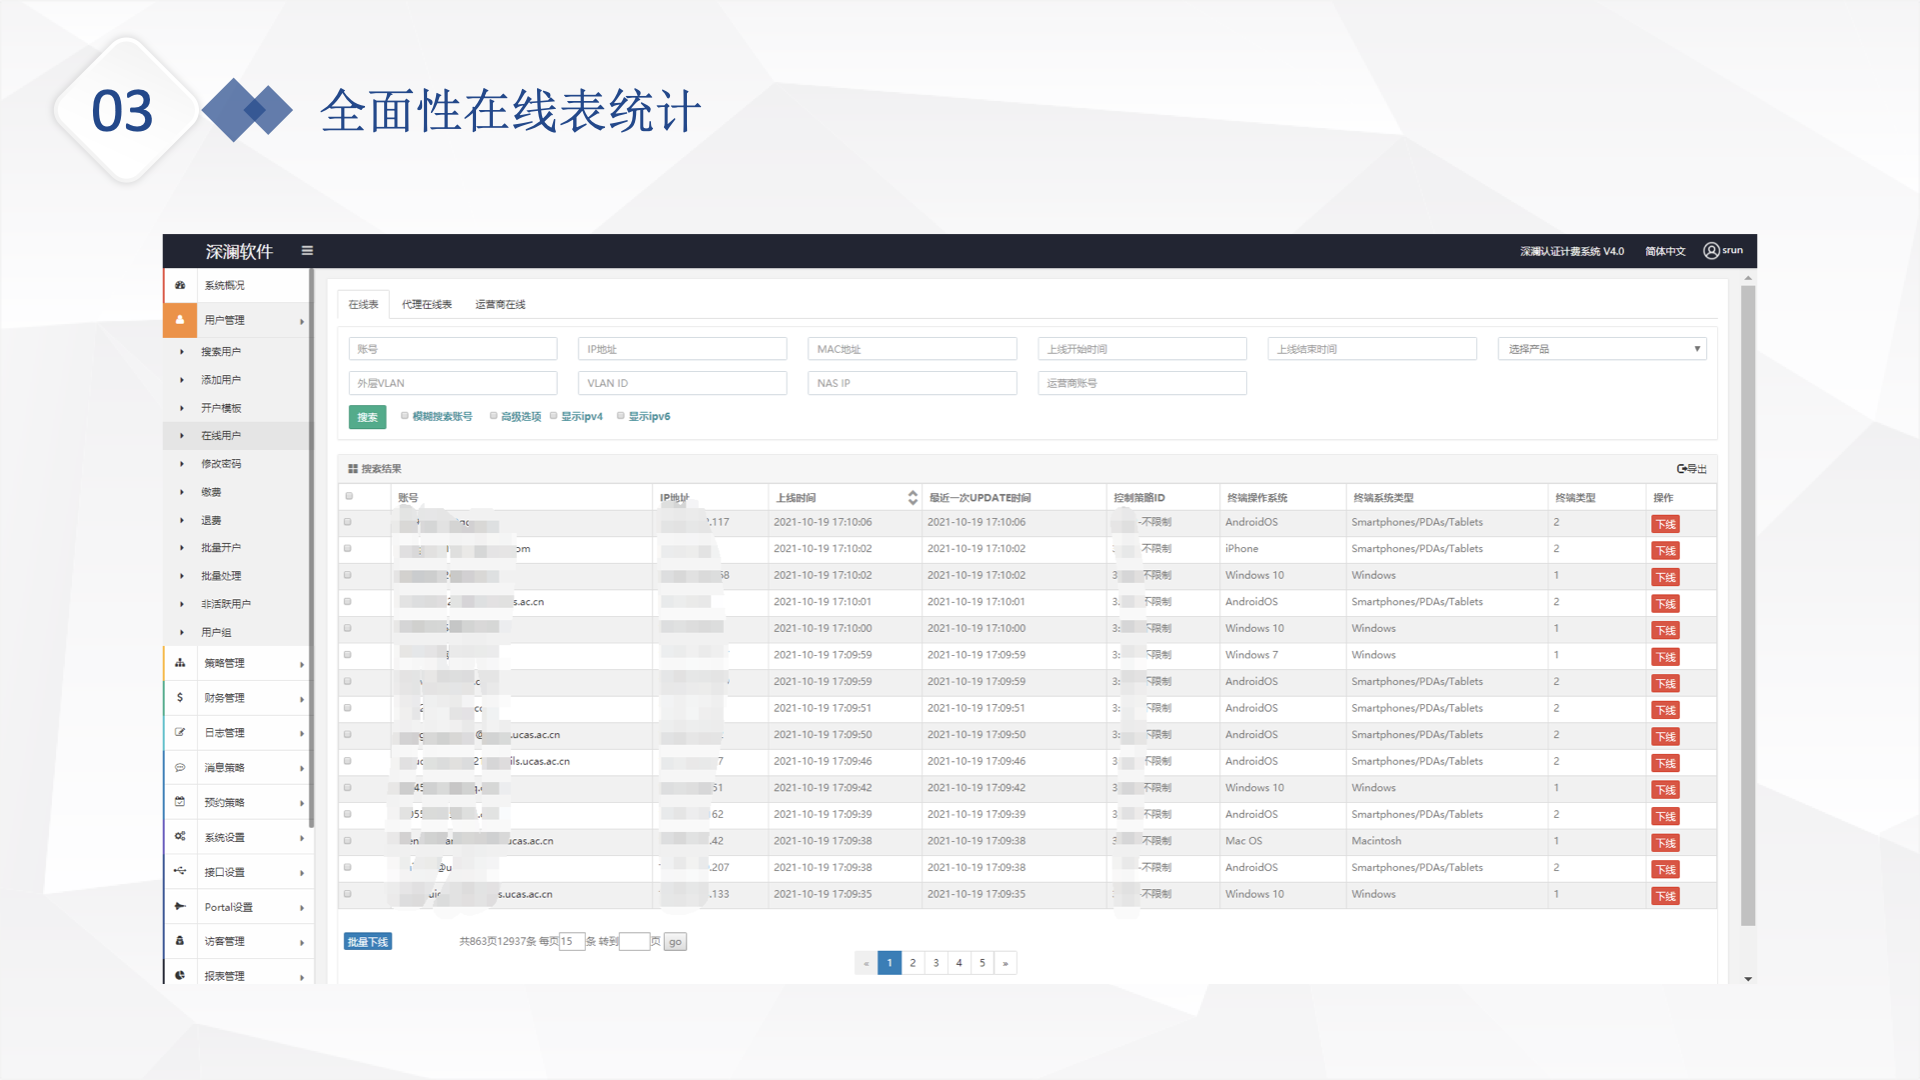1920x1080 pixels.
Task: Expand Portal设置 submenu arrow
Action: tap(301, 908)
